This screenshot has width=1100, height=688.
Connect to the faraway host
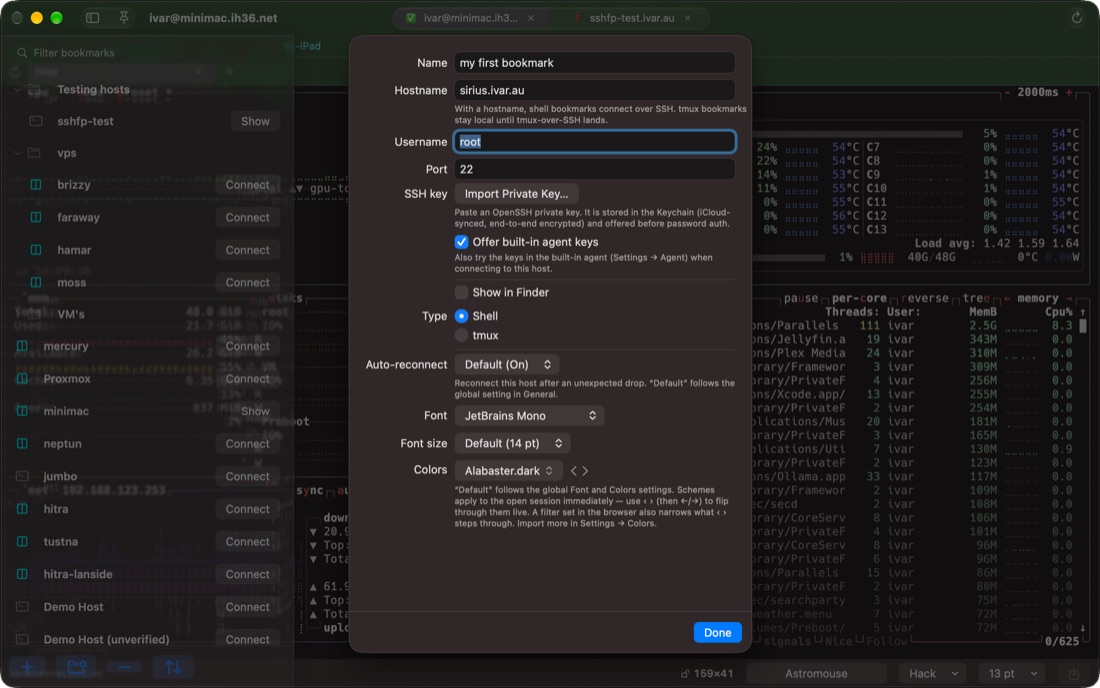(248, 217)
